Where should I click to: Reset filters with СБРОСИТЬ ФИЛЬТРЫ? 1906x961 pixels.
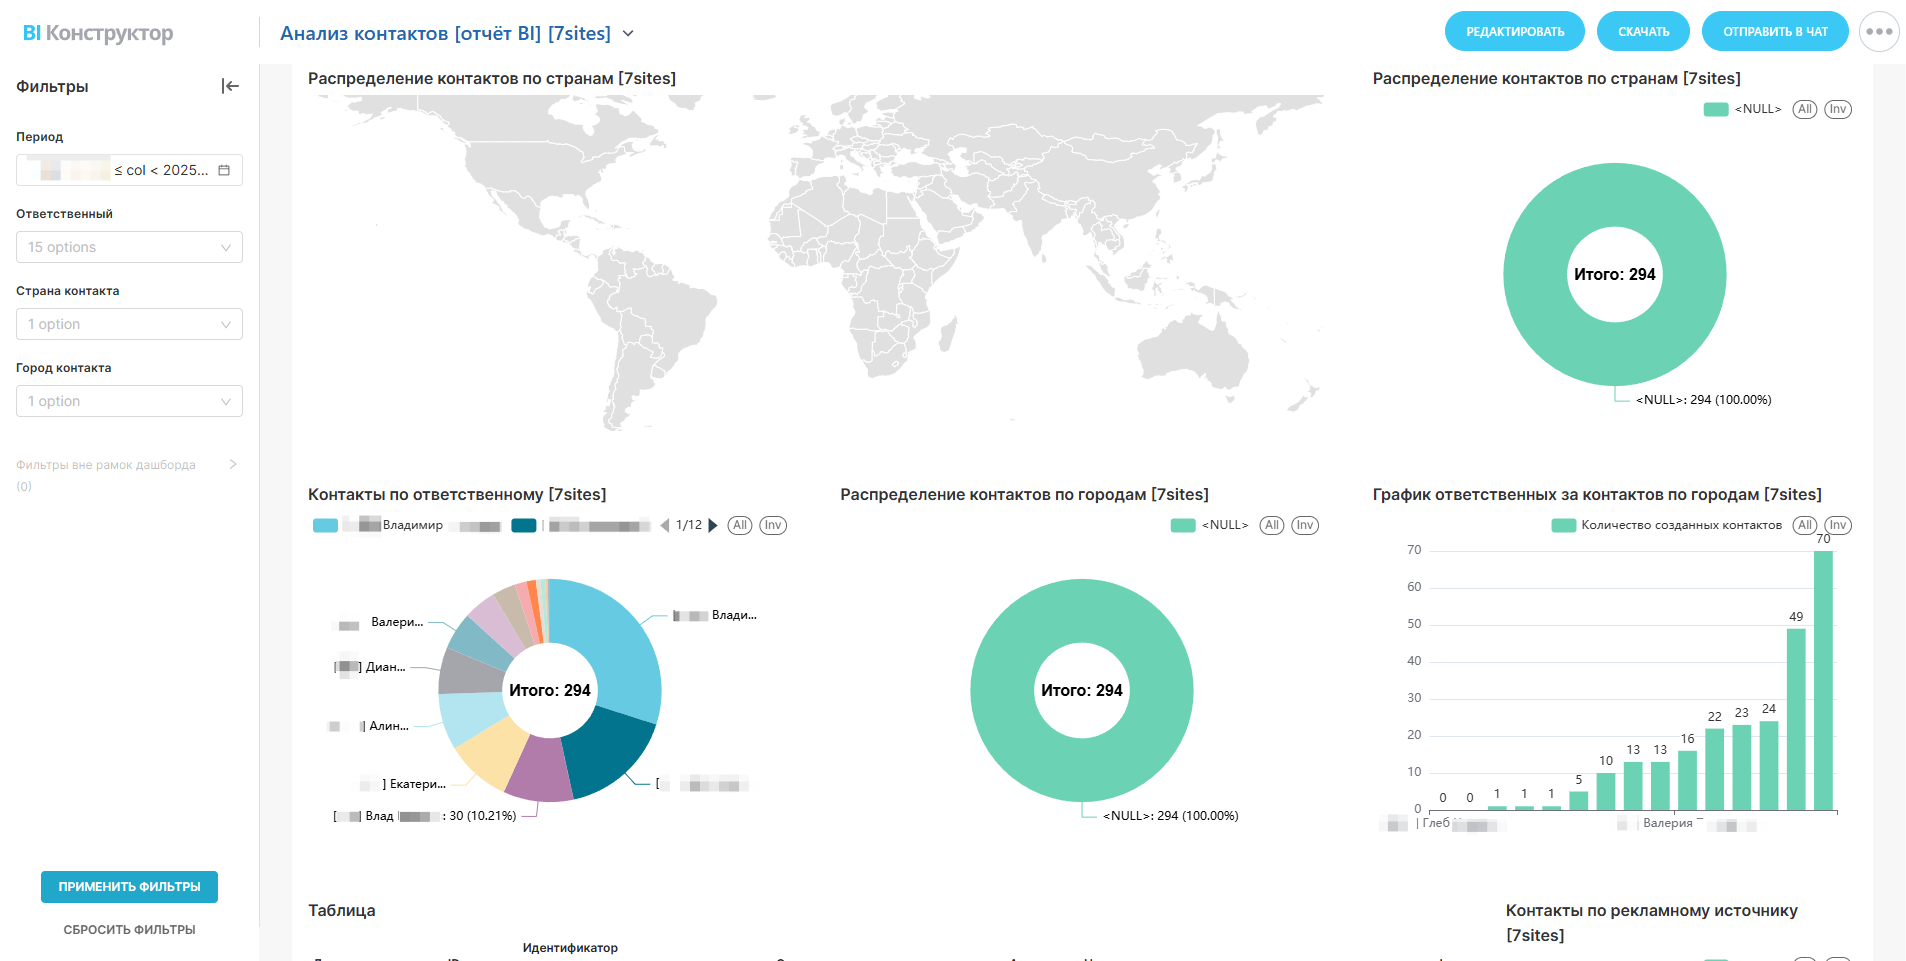pyautogui.click(x=129, y=930)
